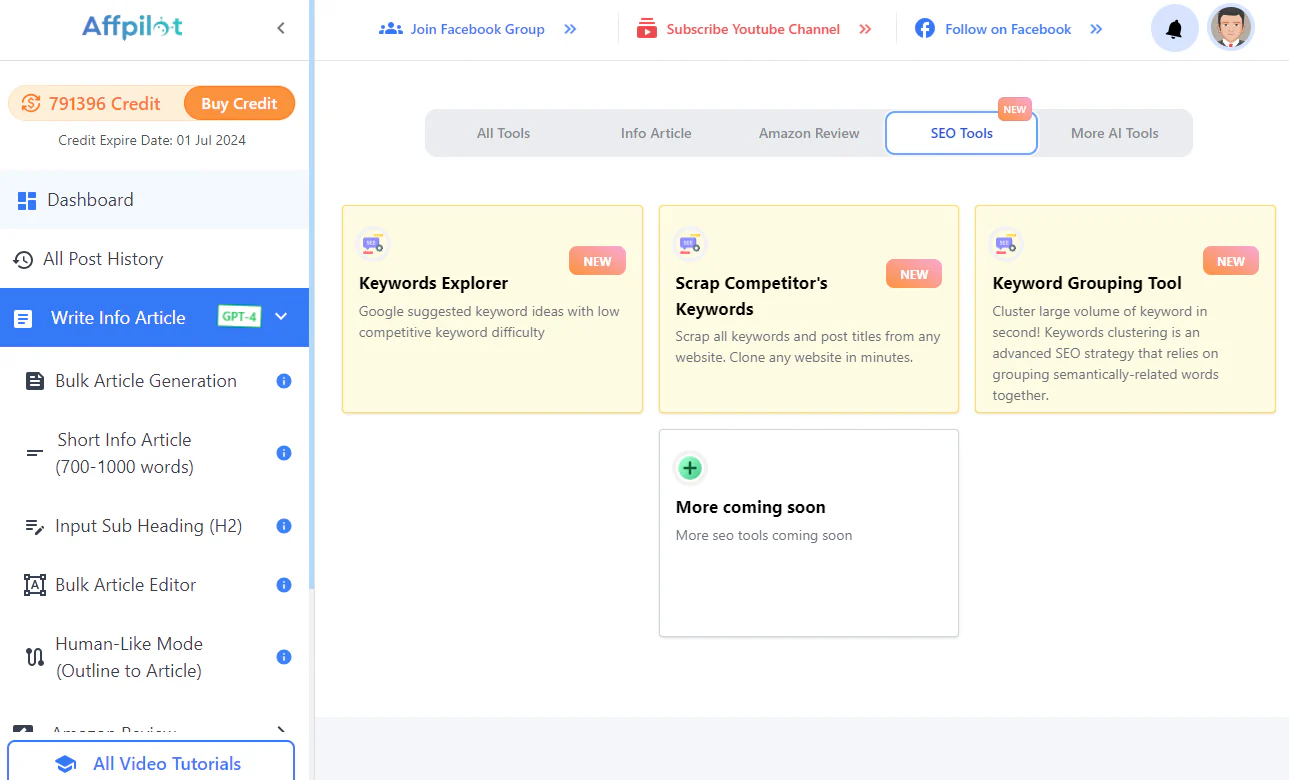Click Follow on Facebook link

(x=1008, y=29)
